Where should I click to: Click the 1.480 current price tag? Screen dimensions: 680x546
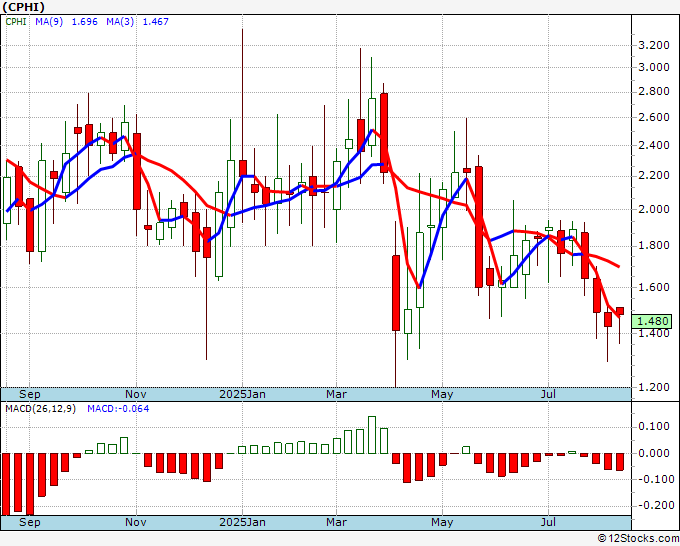tap(652, 321)
